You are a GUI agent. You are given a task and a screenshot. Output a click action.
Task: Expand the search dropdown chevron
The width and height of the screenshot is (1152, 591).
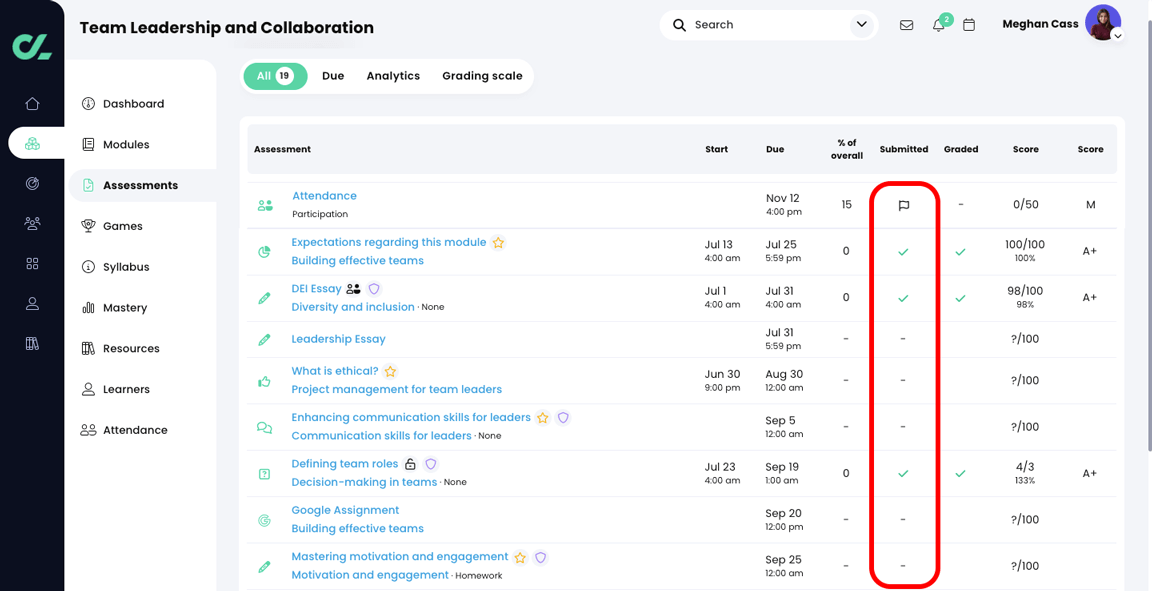pos(861,24)
